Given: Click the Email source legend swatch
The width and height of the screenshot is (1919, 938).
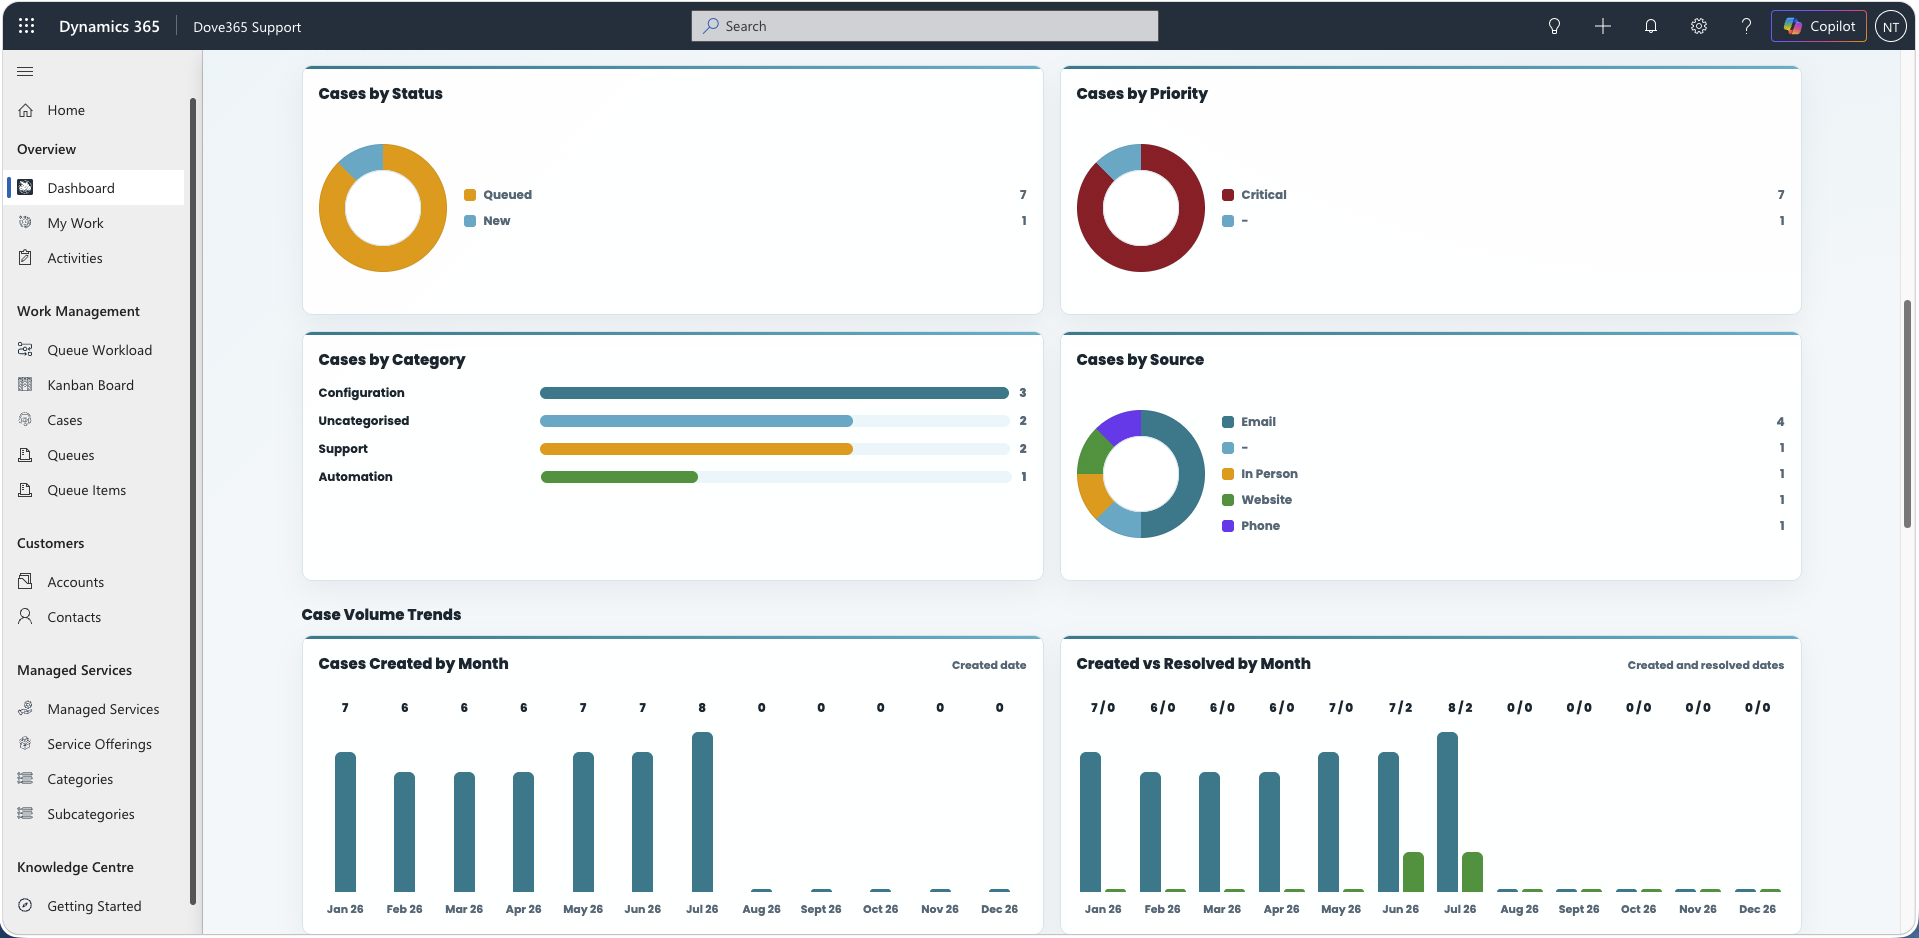Looking at the screenshot, I should tap(1227, 422).
